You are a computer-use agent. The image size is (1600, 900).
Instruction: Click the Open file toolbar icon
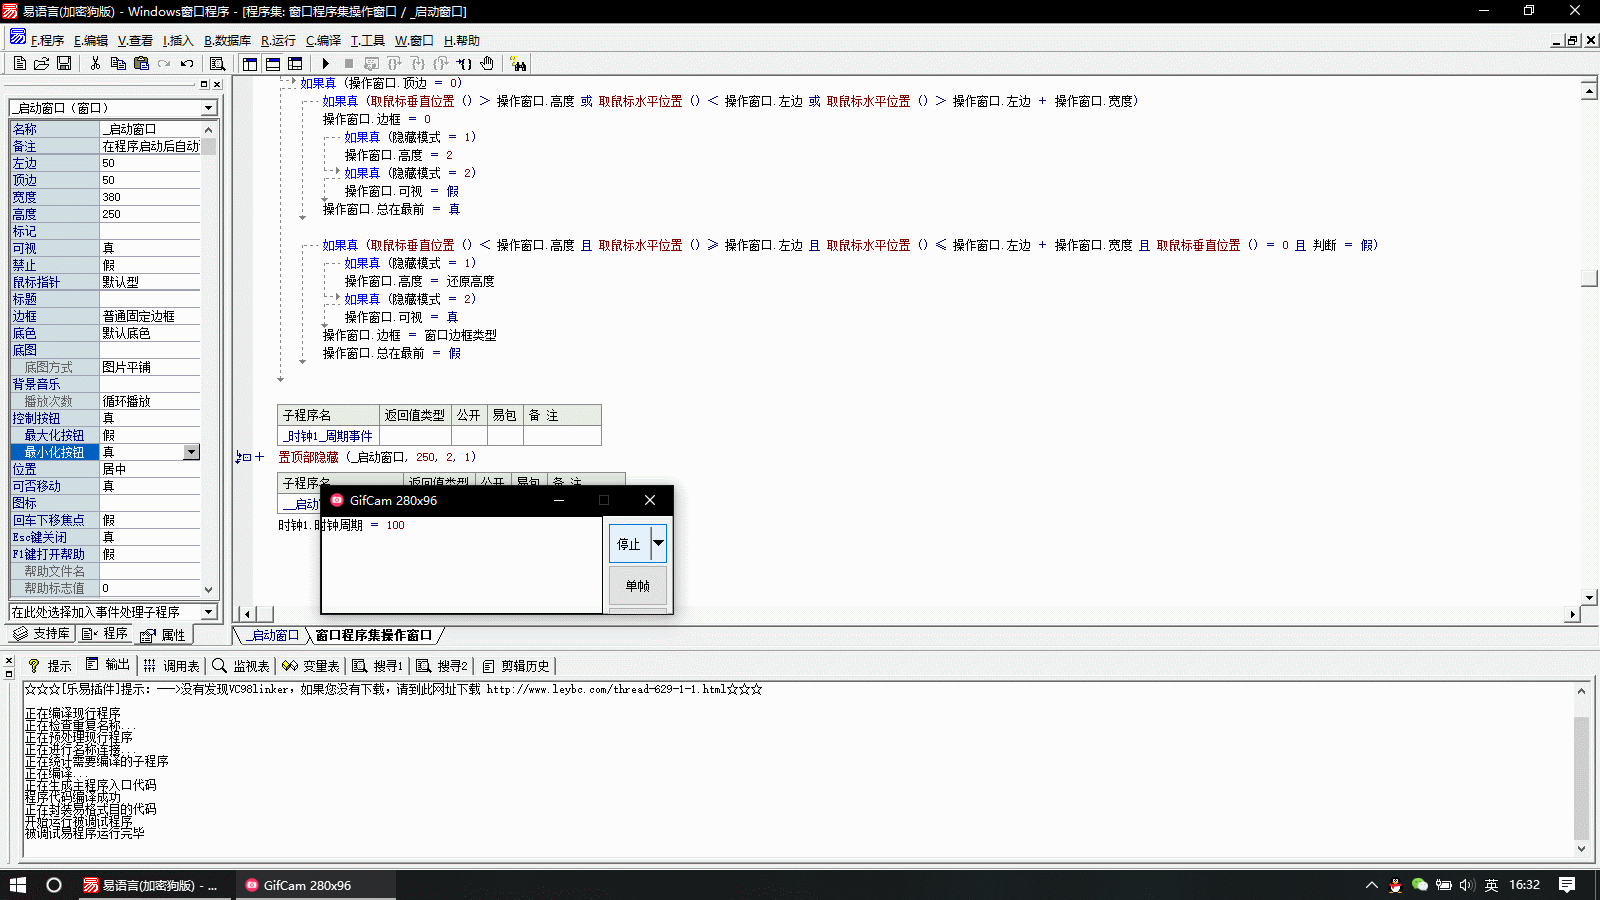coord(42,63)
